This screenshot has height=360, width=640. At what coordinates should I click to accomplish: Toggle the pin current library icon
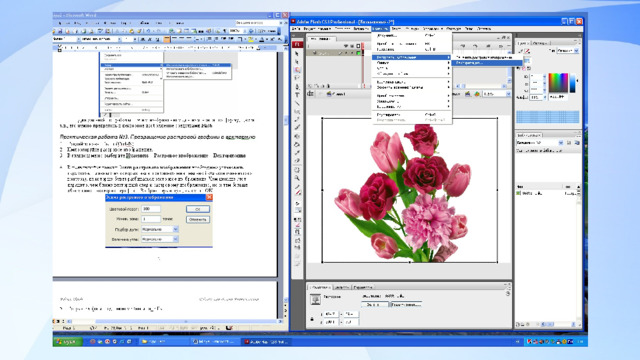tap(569, 143)
